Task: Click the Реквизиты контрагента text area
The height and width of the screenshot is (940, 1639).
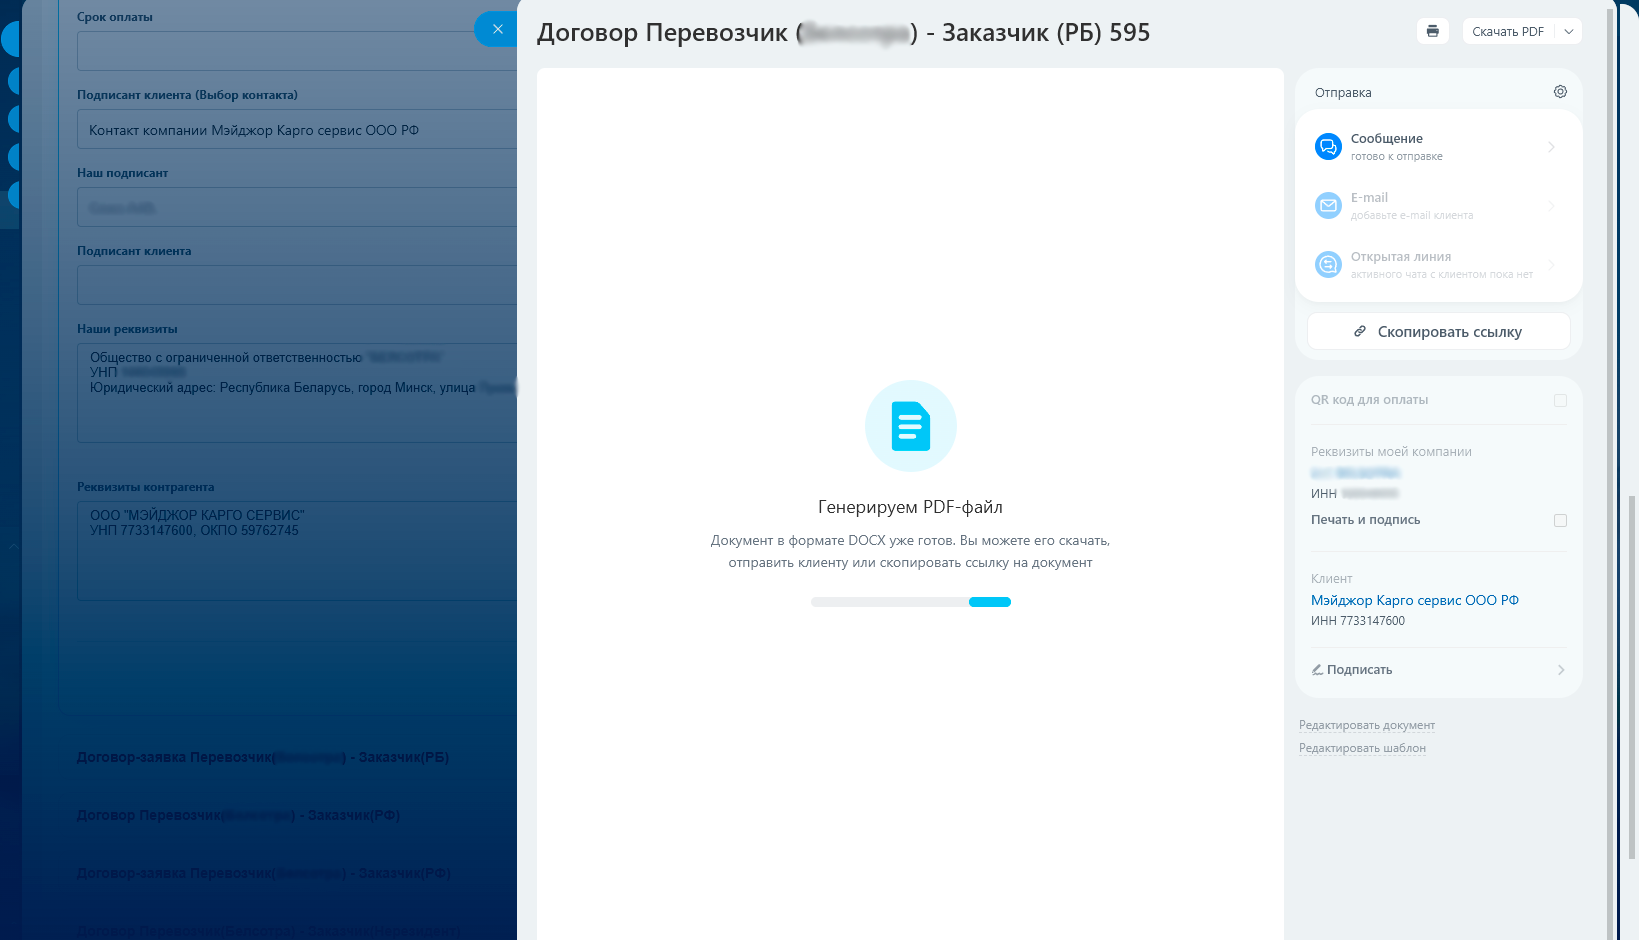Action: 297,551
